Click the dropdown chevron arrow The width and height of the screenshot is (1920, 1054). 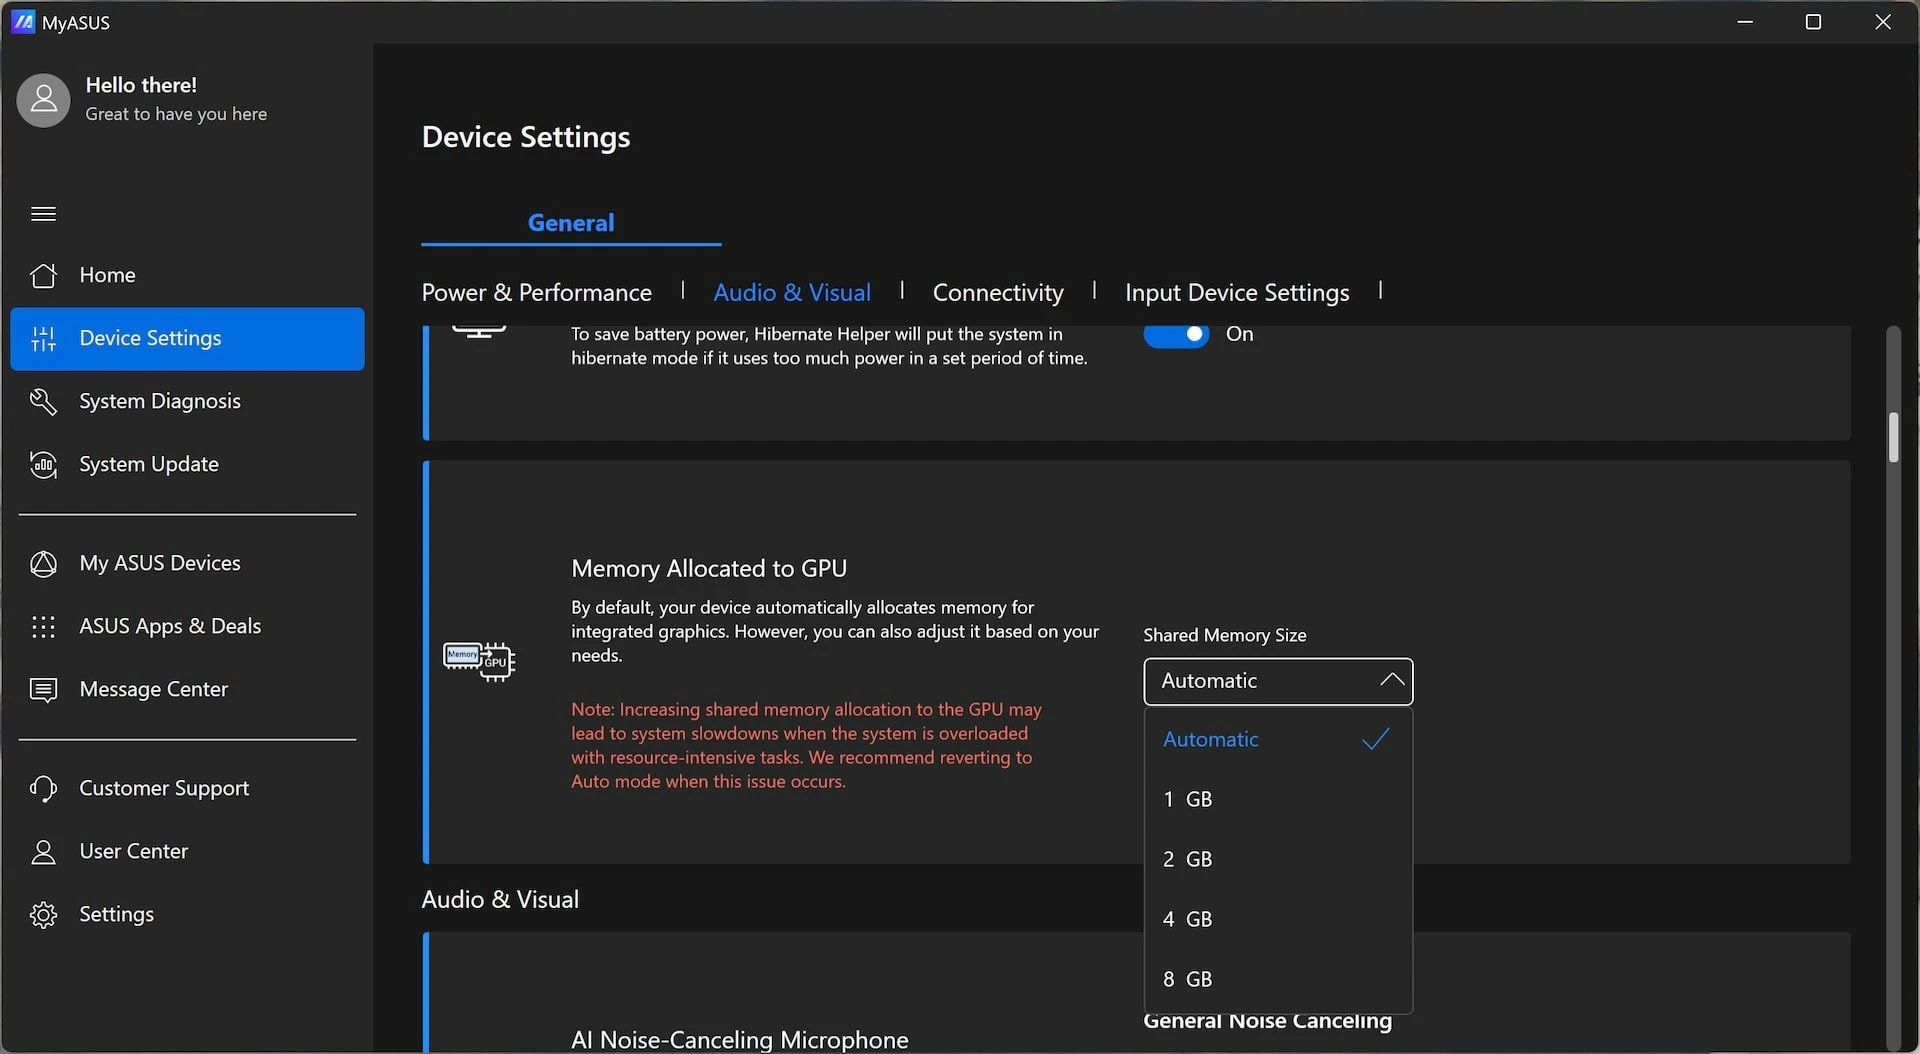coord(1391,680)
